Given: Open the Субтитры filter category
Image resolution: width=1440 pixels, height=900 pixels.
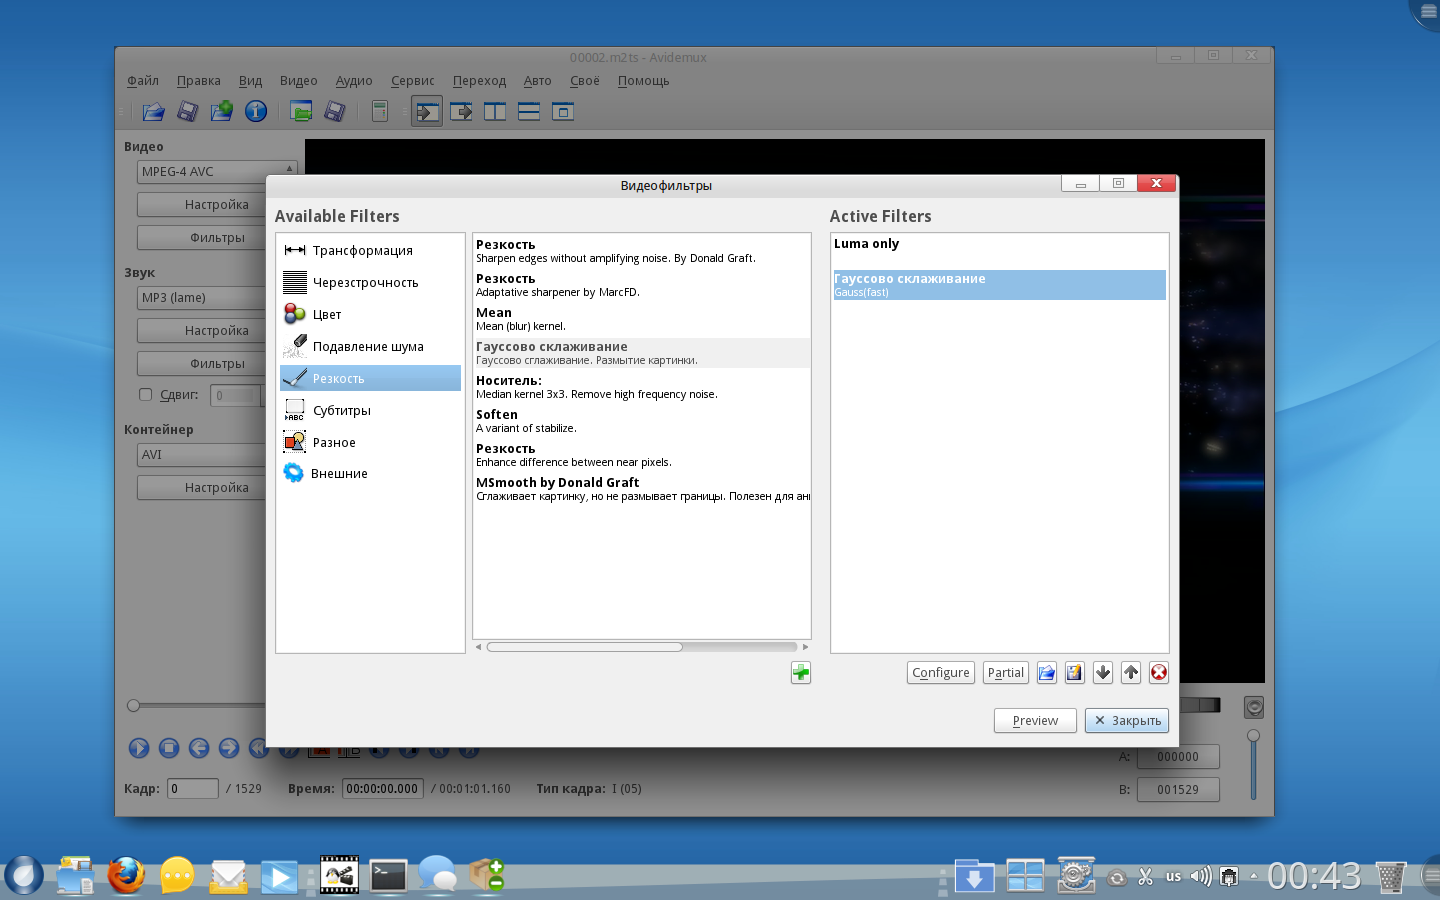Looking at the screenshot, I should [341, 411].
